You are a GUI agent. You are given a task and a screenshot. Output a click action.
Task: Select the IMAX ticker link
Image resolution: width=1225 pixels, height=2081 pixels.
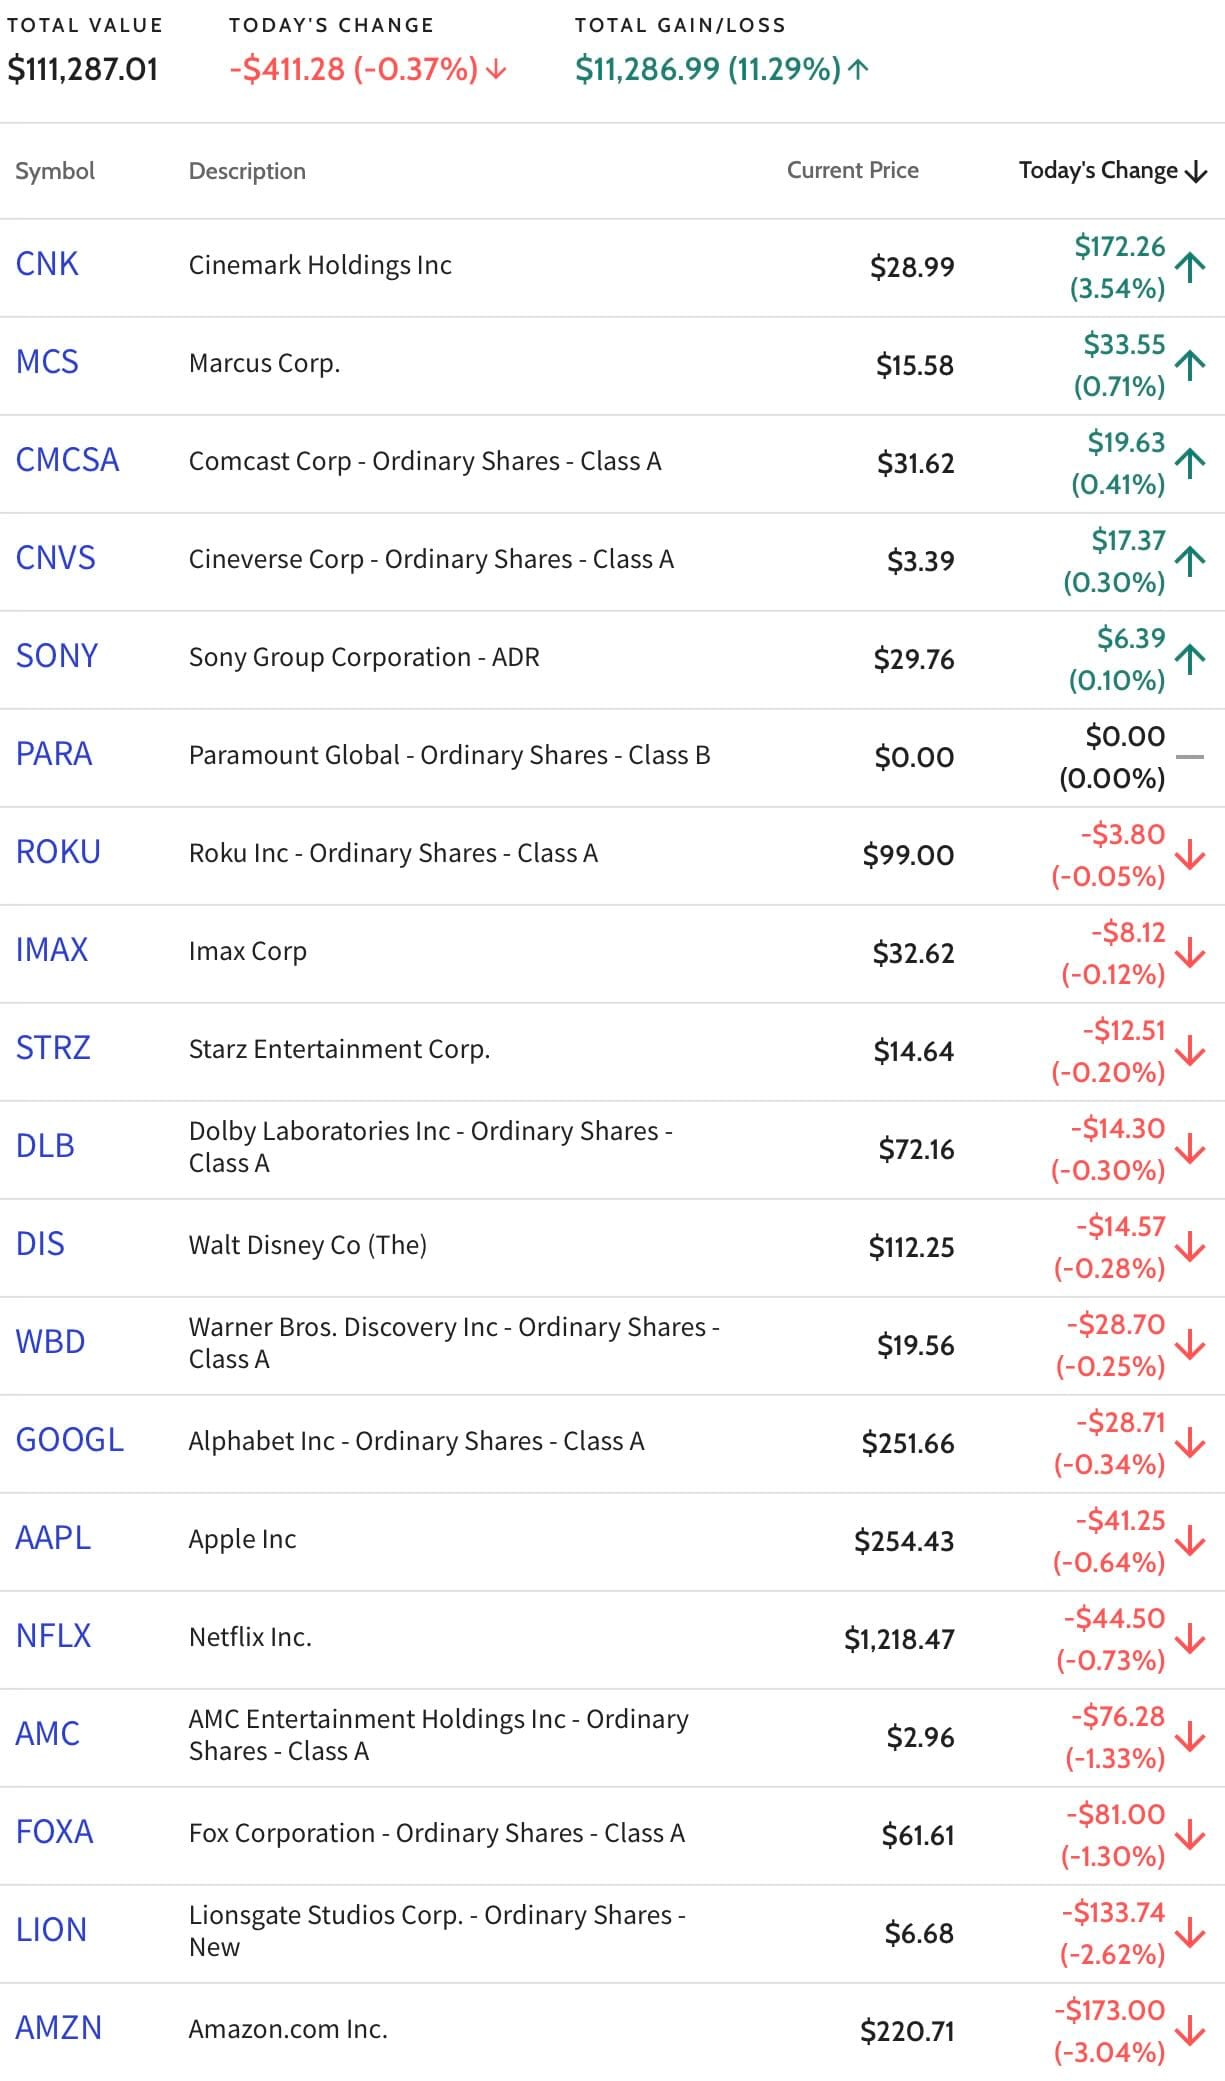coord(52,950)
